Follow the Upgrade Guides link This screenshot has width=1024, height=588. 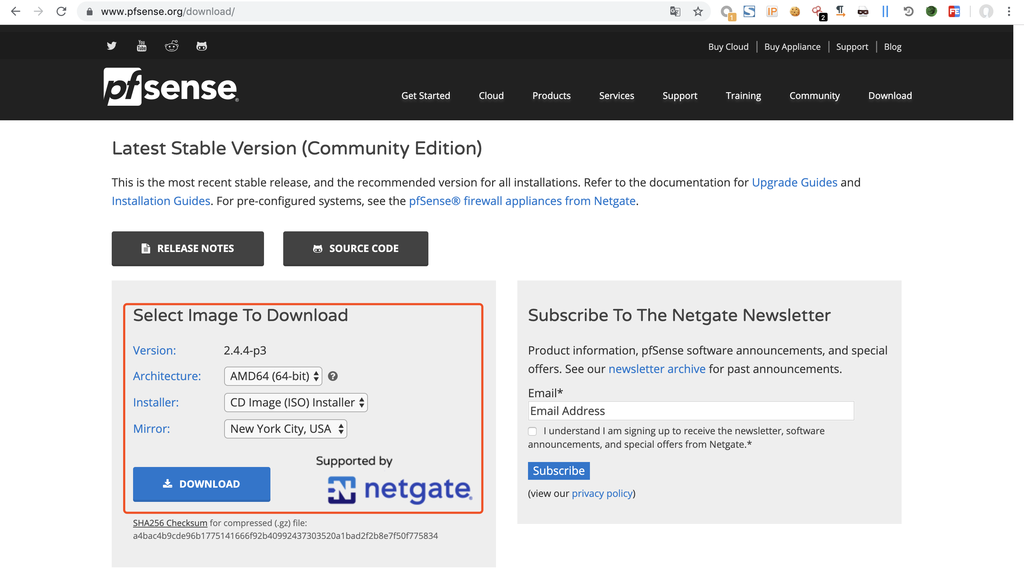(794, 183)
